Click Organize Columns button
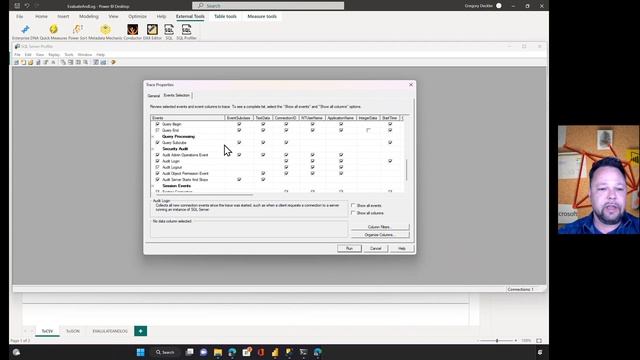Viewport: 640px width, 360px height. [380, 235]
